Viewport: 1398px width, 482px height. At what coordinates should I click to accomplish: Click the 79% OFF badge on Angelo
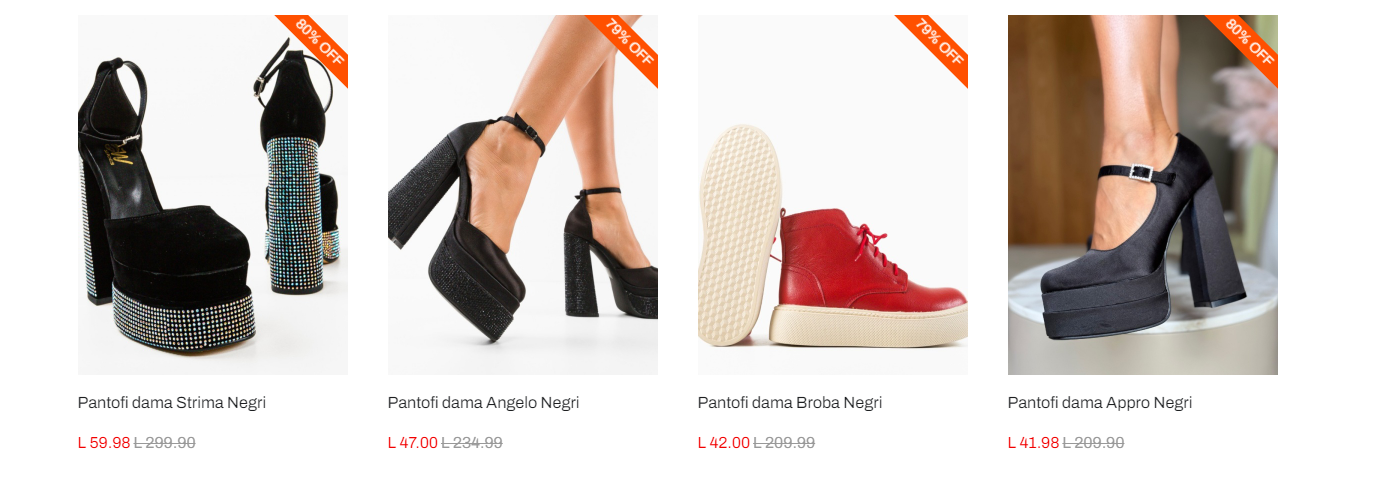[x=630, y=40]
